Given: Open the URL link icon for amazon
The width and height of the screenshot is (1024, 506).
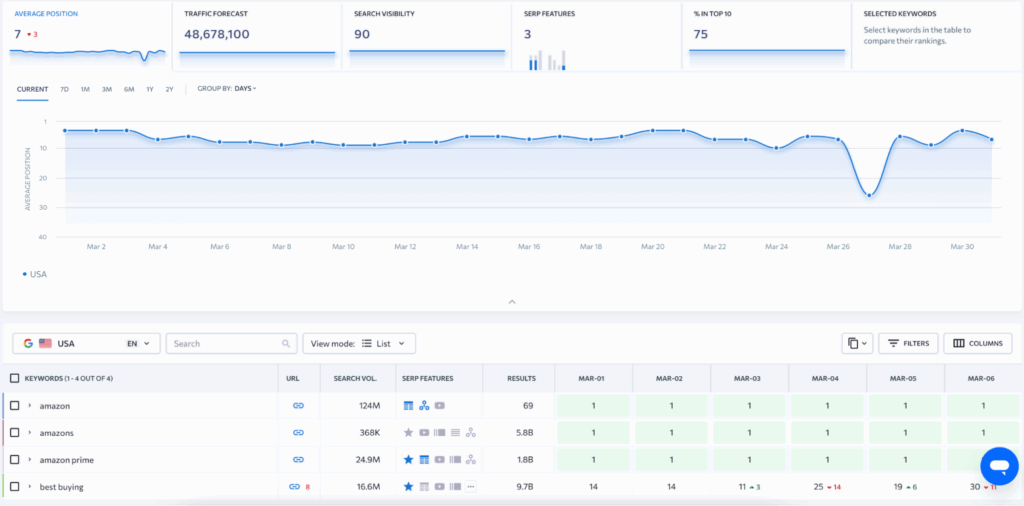Looking at the screenshot, I should tap(298, 405).
